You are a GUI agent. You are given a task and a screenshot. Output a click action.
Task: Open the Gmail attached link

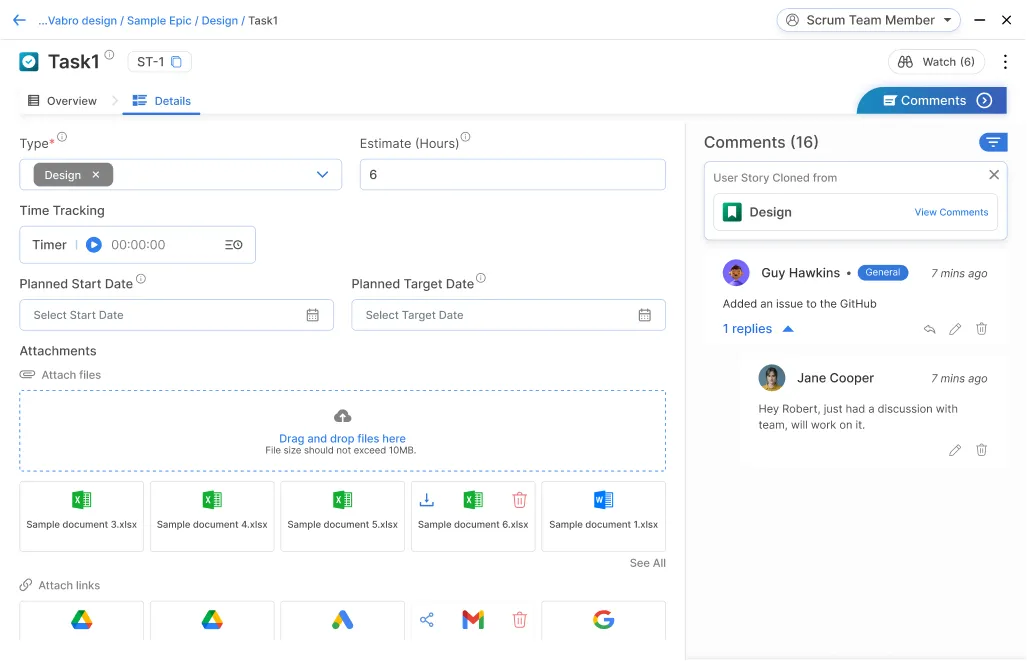pyautogui.click(x=472, y=619)
